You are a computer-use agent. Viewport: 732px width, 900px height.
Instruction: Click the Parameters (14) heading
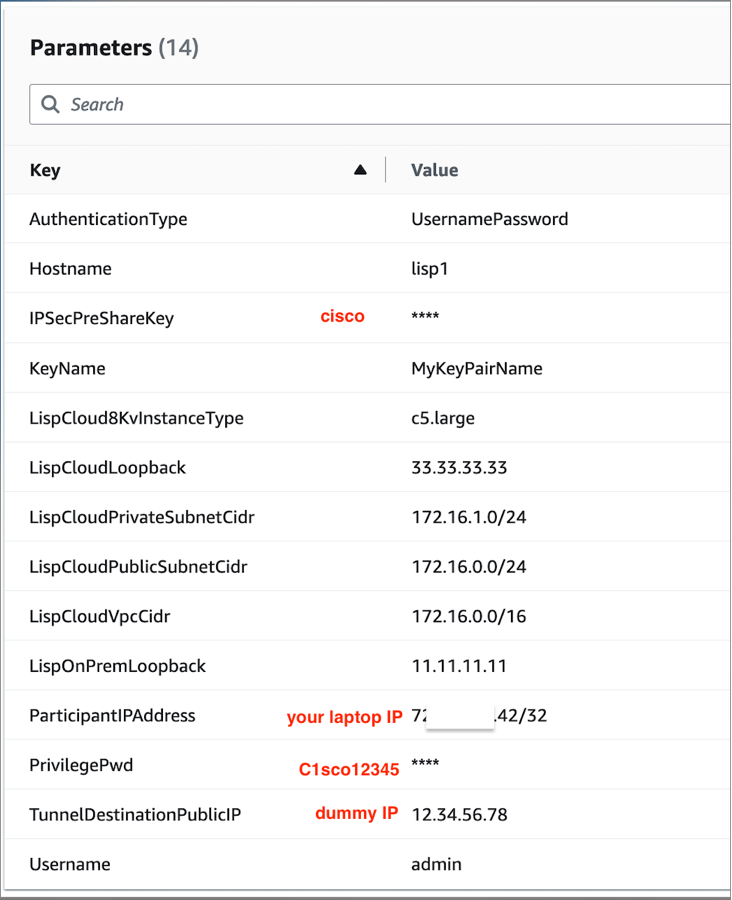[x=113, y=47]
